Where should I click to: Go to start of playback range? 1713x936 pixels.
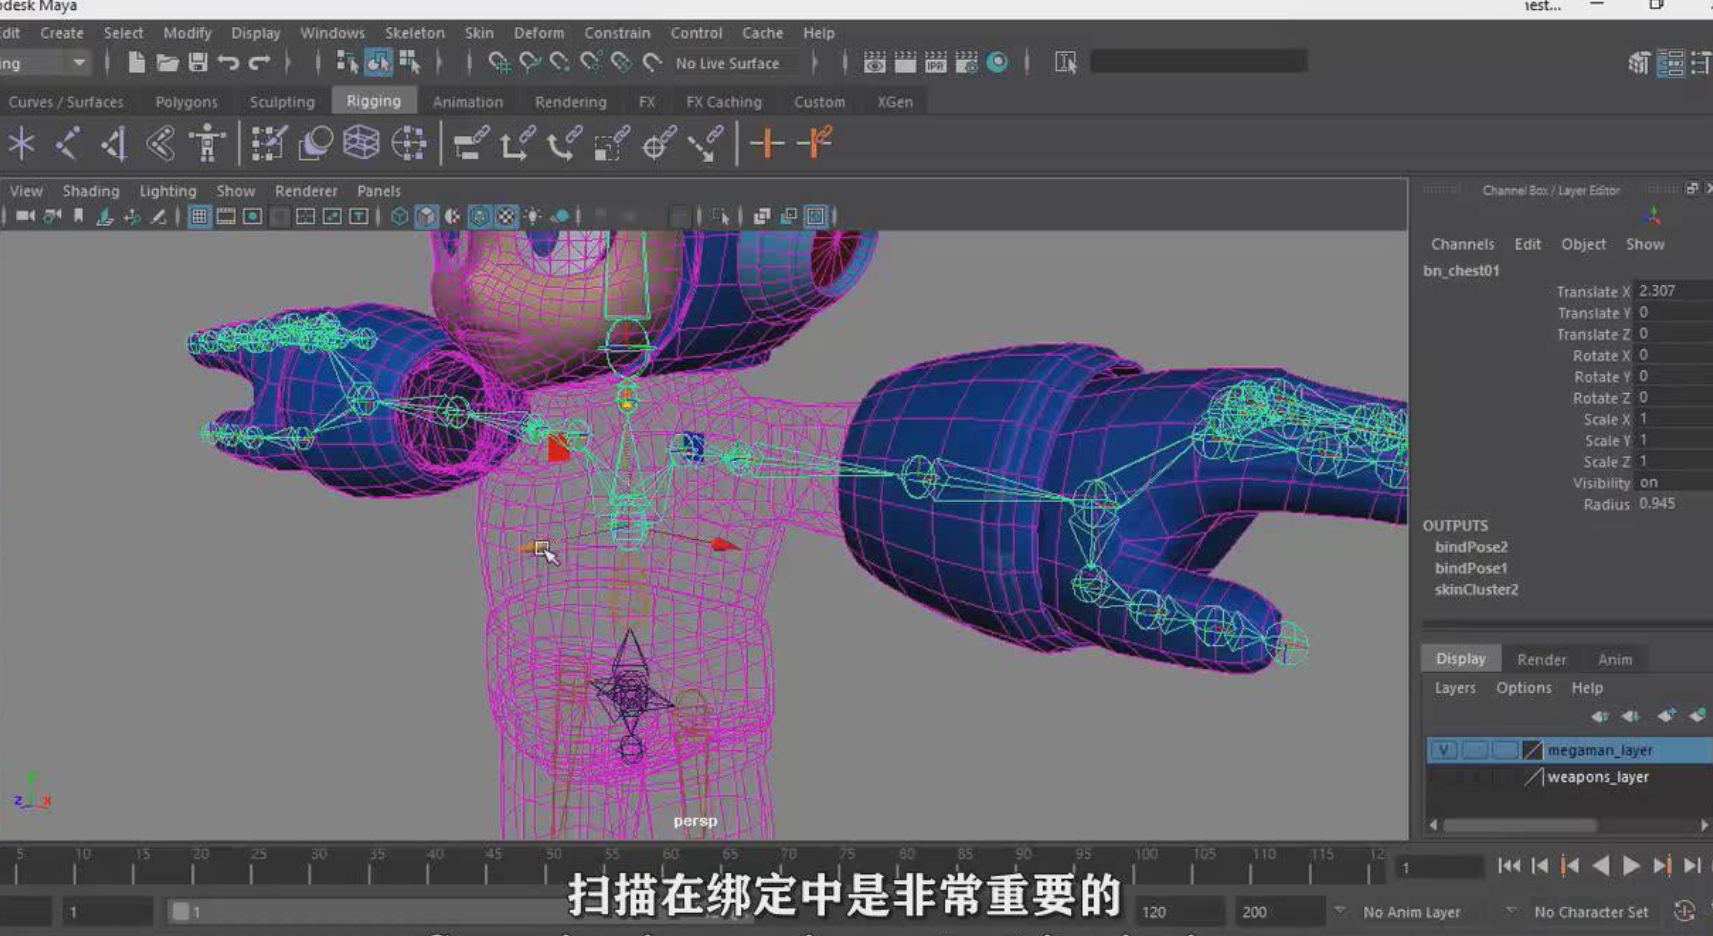click(1509, 866)
